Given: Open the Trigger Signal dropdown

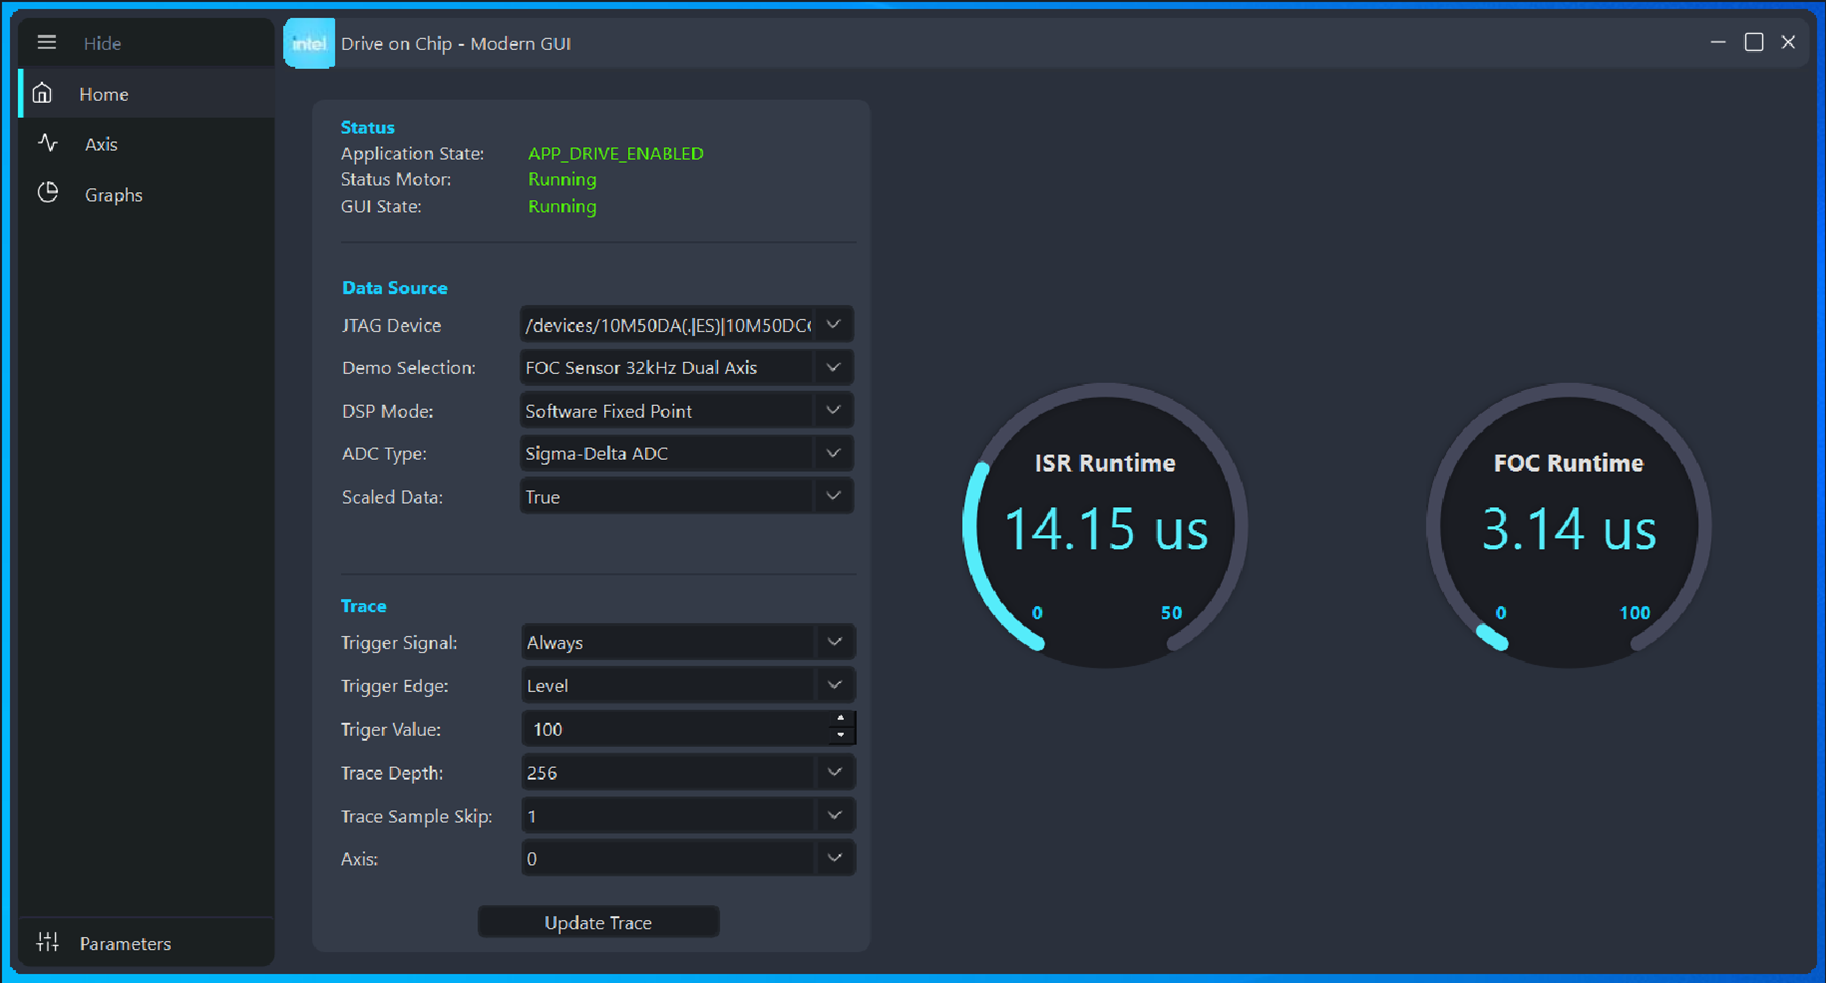Looking at the screenshot, I should [x=834, y=642].
